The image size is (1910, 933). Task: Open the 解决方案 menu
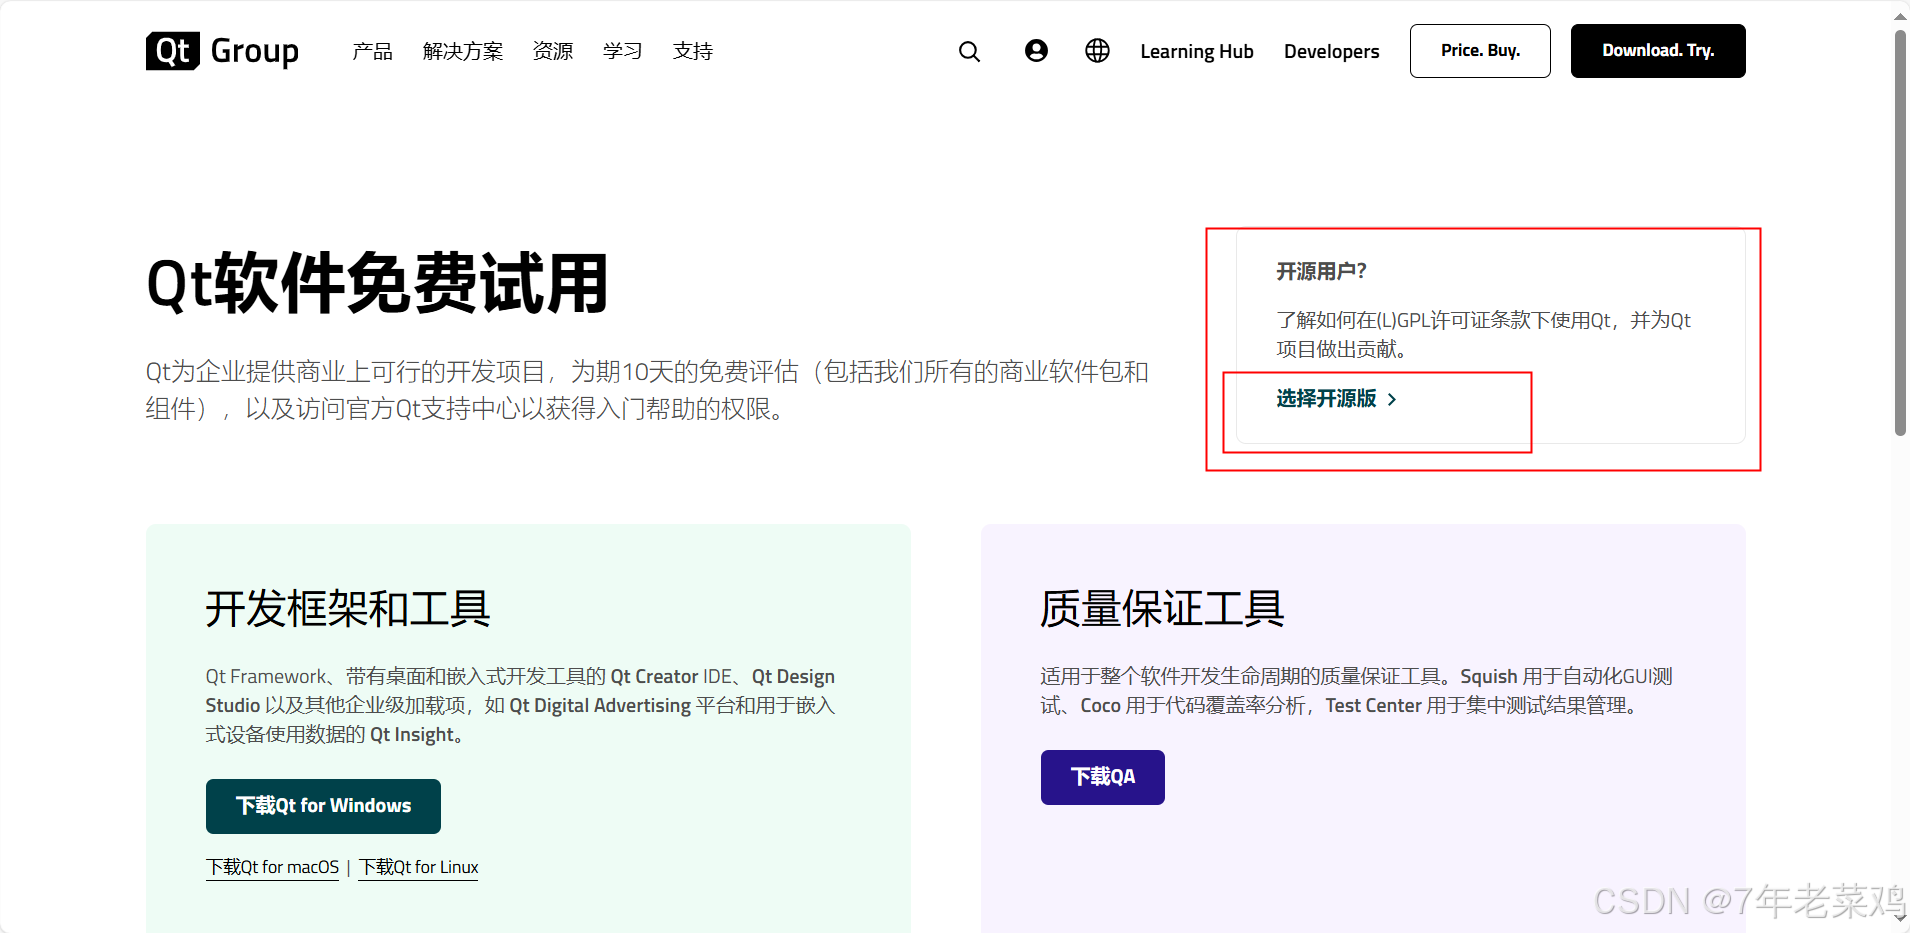(463, 51)
